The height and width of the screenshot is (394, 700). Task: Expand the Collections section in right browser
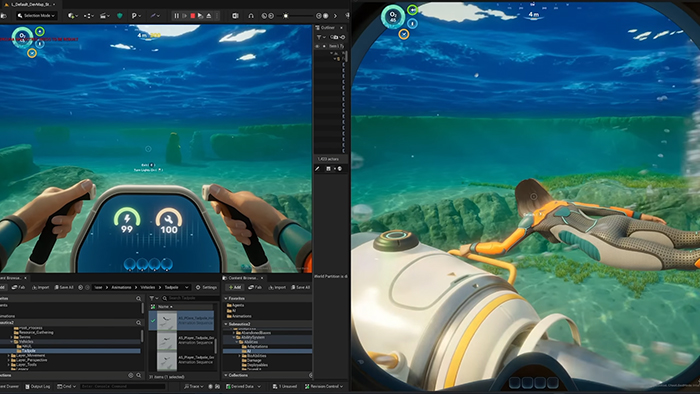point(226,376)
